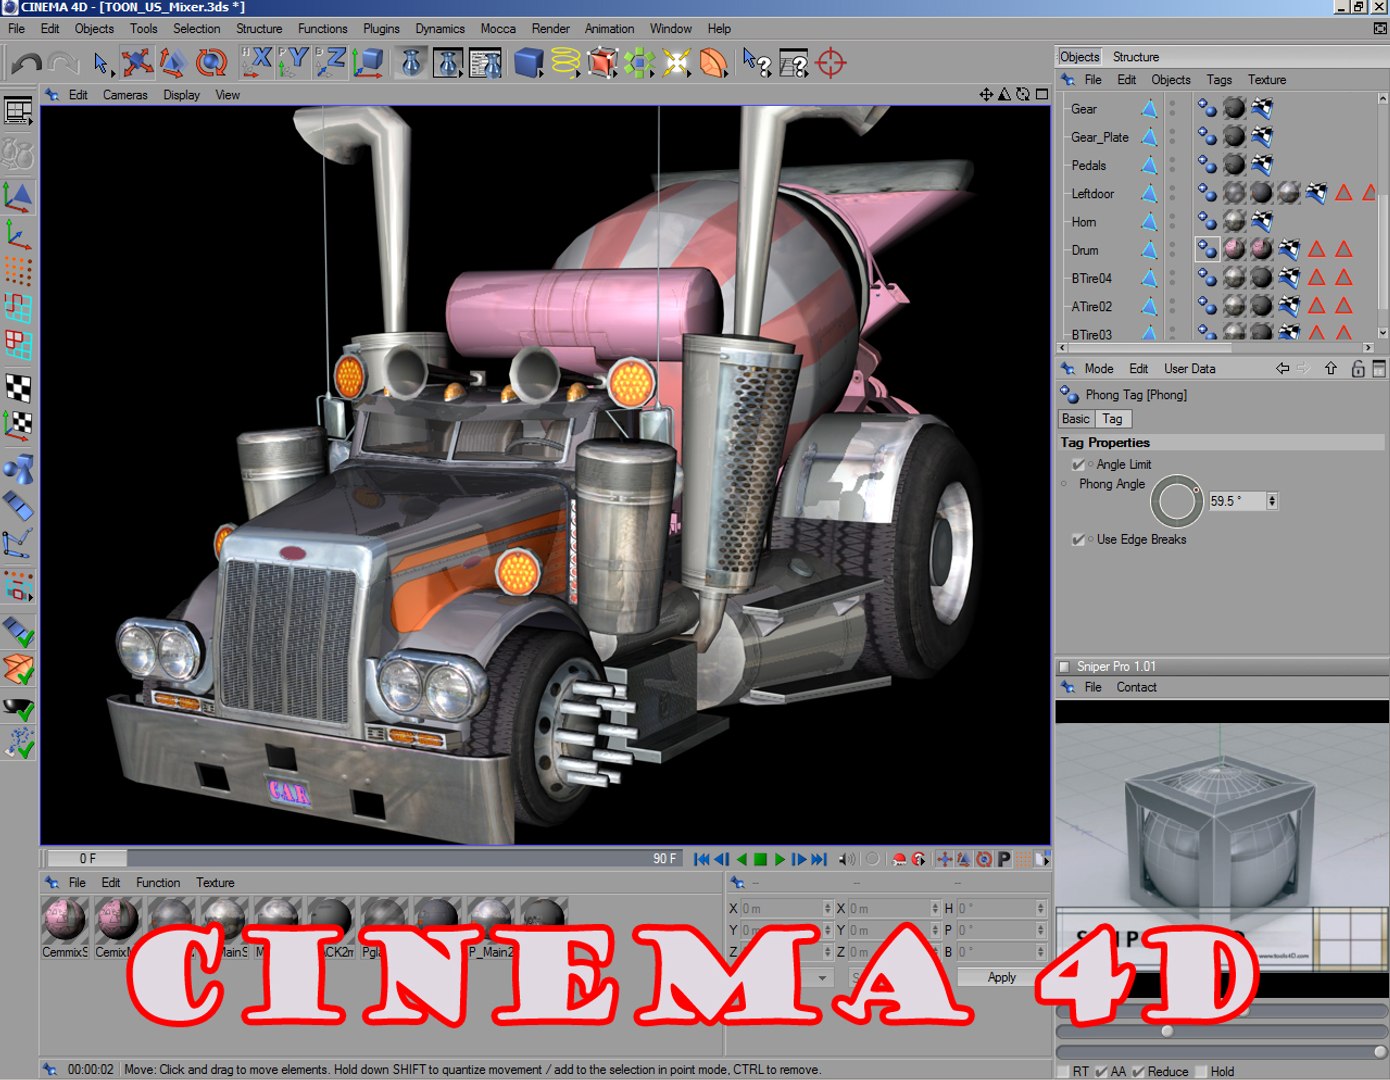Click the Apply button in coordinates panel
The height and width of the screenshot is (1080, 1390).
pos(1001,977)
